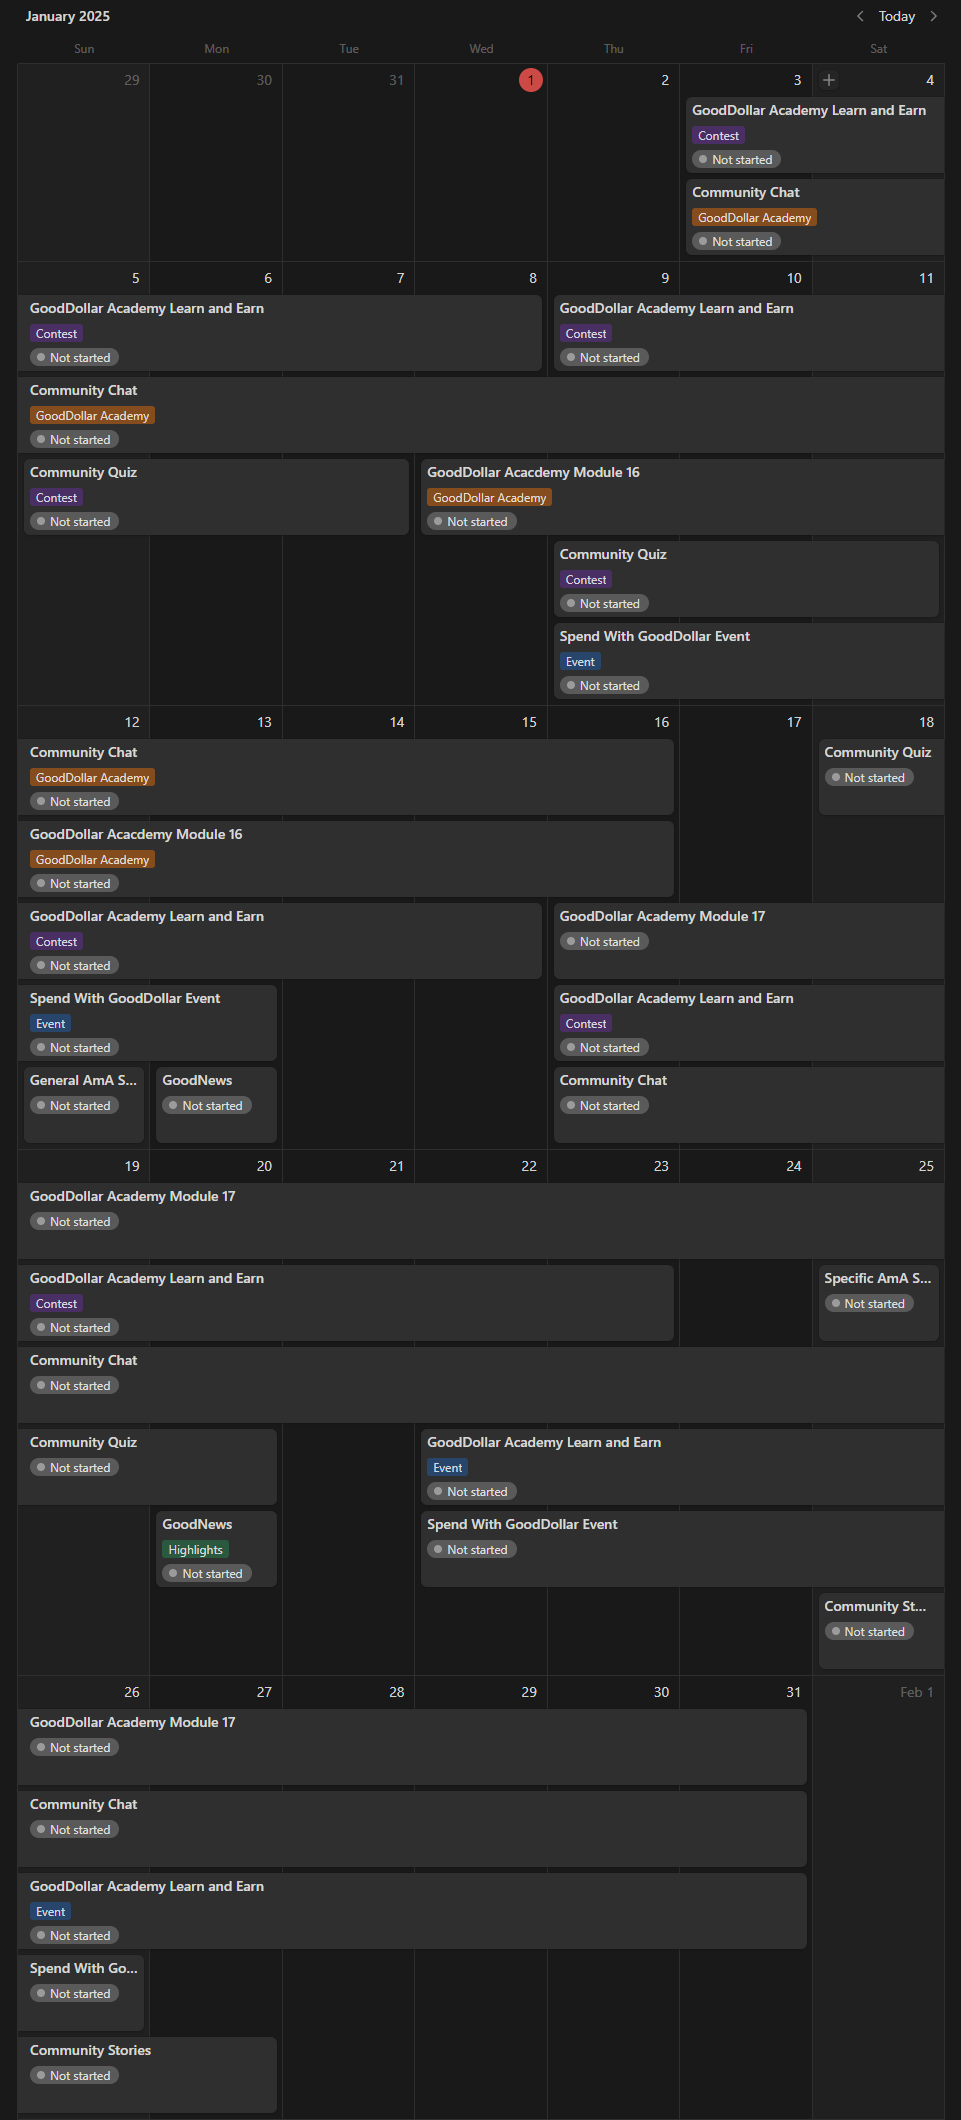Jump to the current date with Today

(x=897, y=16)
